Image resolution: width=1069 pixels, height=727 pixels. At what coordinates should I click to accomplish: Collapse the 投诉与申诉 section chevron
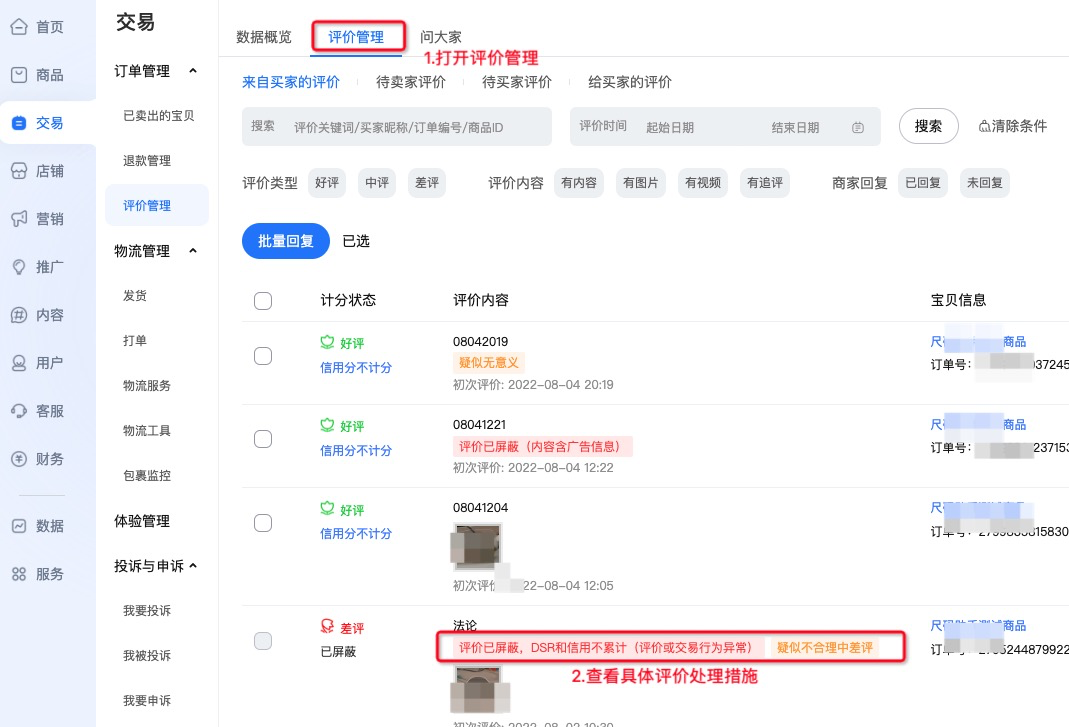pyautogui.click(x=193, y=566)
